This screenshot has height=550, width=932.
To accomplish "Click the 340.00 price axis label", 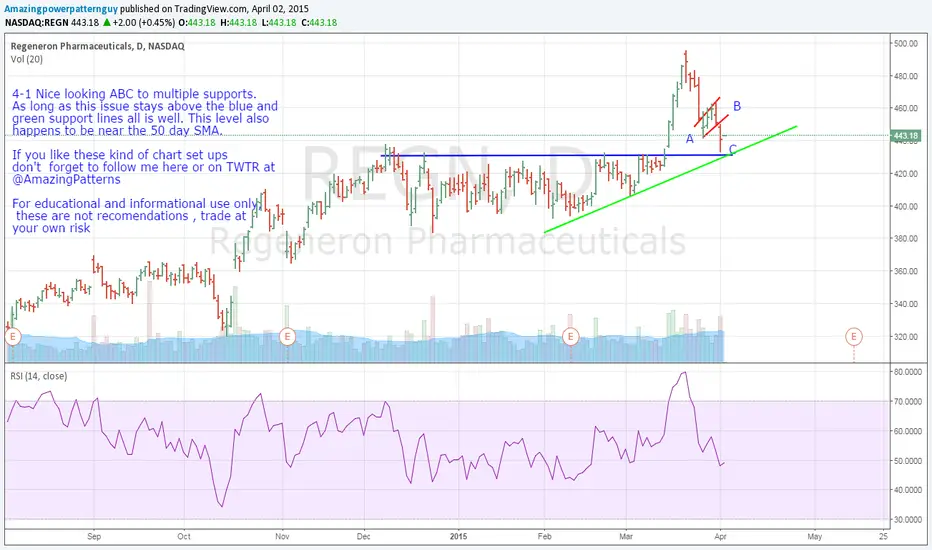I will tap(905, 304).
